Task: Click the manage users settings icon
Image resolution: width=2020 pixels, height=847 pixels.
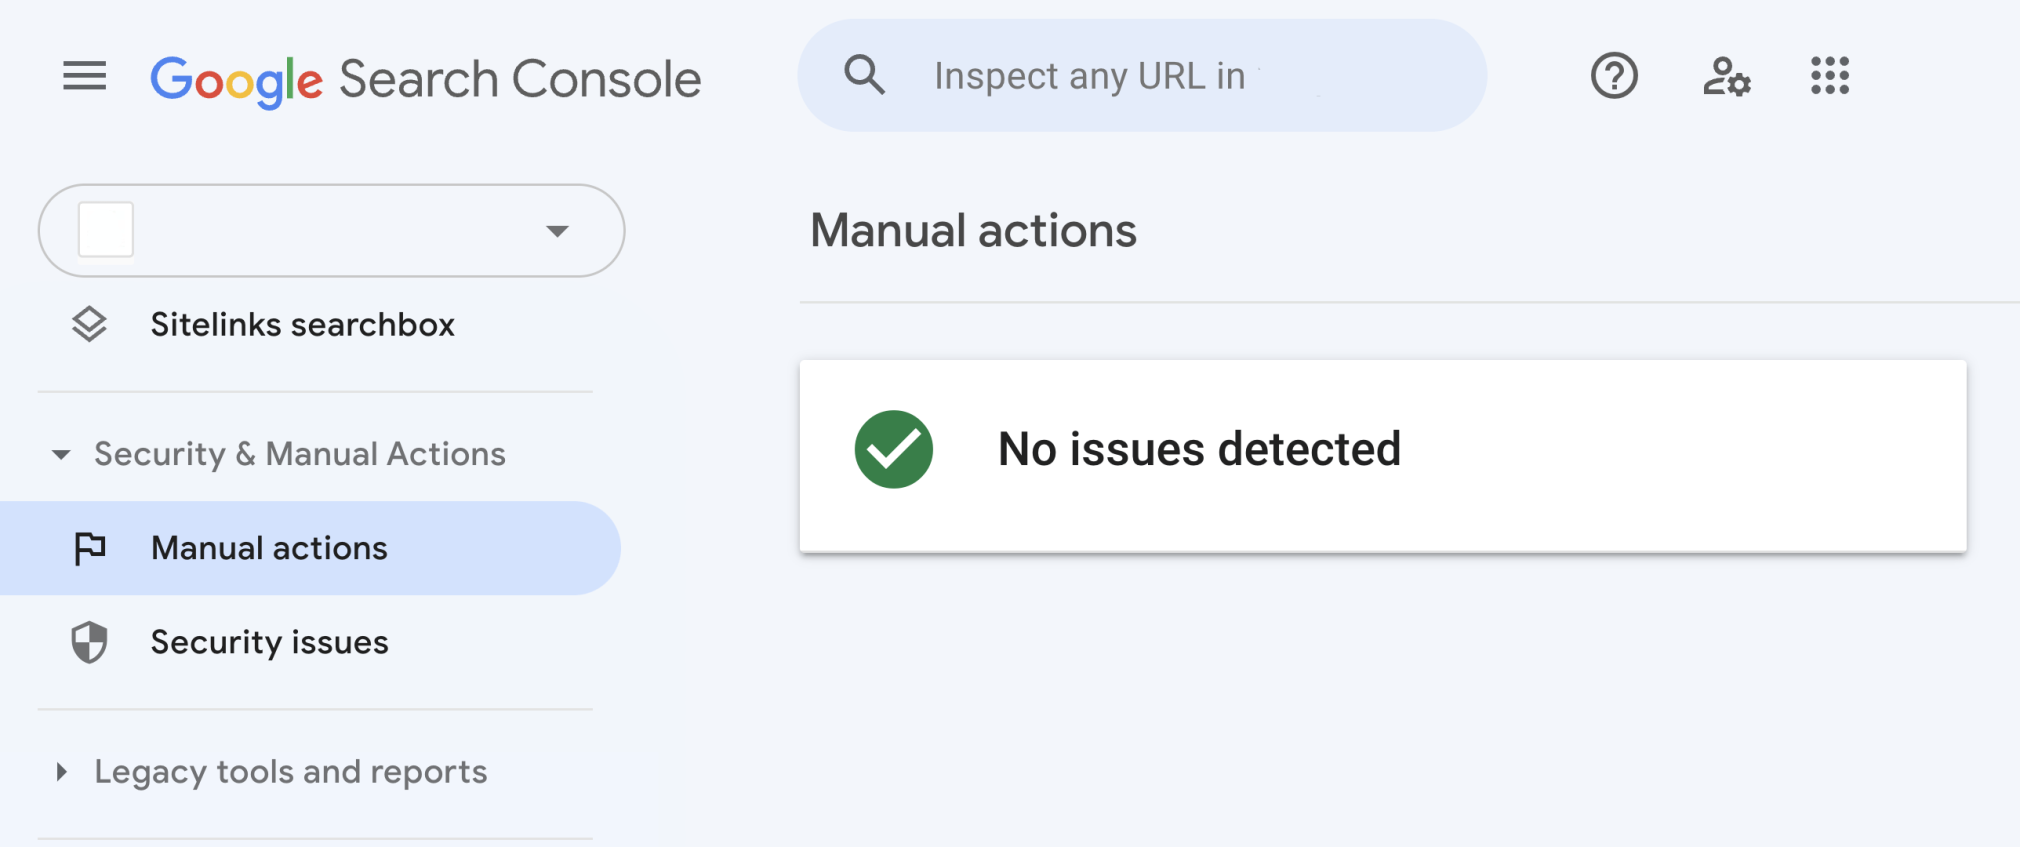Action: (1726, 76)
